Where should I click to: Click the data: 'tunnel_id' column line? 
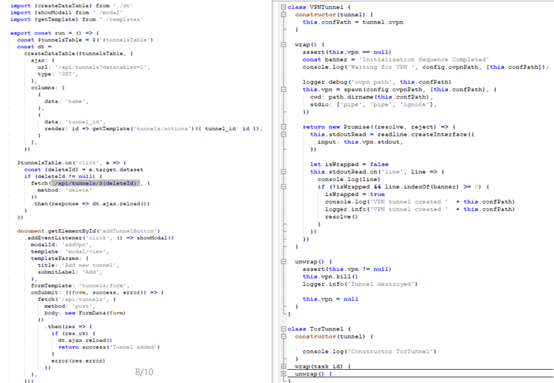click(75, 122)
